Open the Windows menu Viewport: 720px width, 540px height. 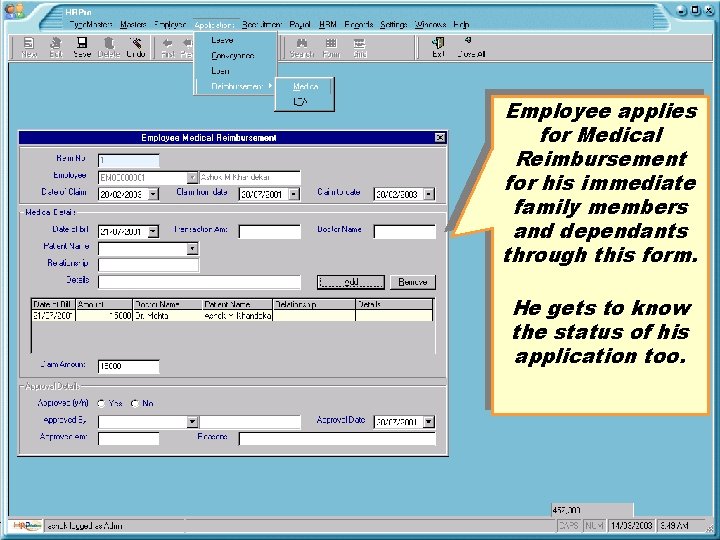point(430,24)
